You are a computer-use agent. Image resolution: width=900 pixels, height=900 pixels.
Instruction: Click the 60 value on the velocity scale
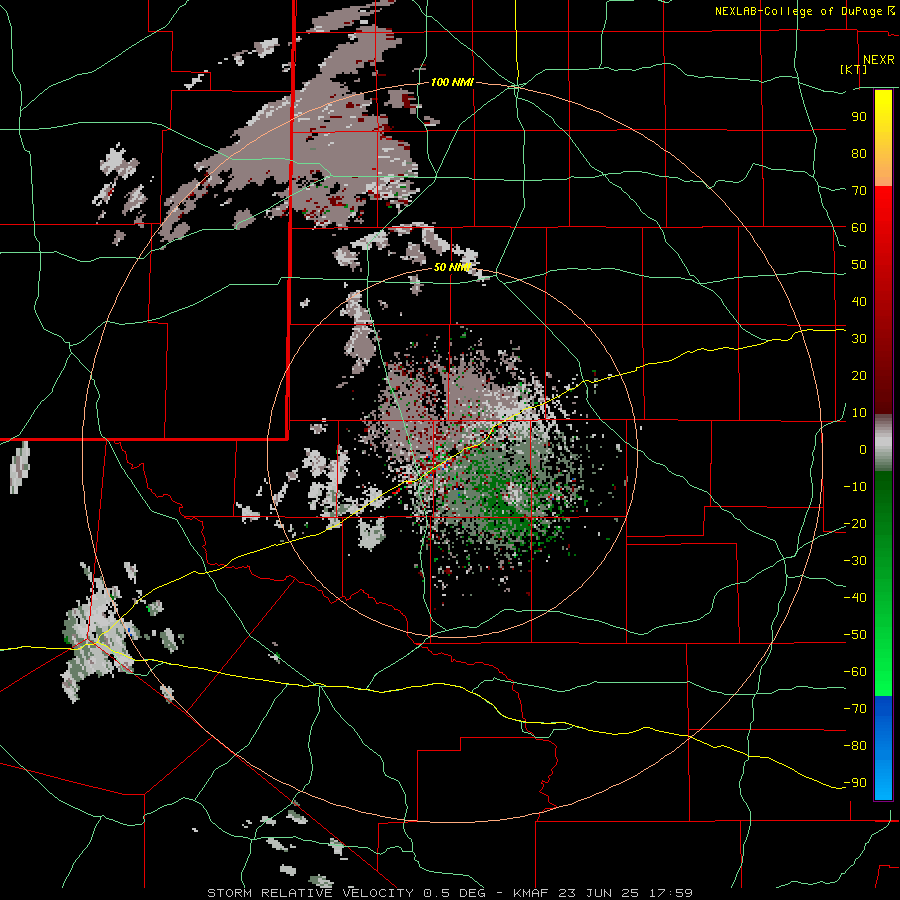click(x=859, y=227)
